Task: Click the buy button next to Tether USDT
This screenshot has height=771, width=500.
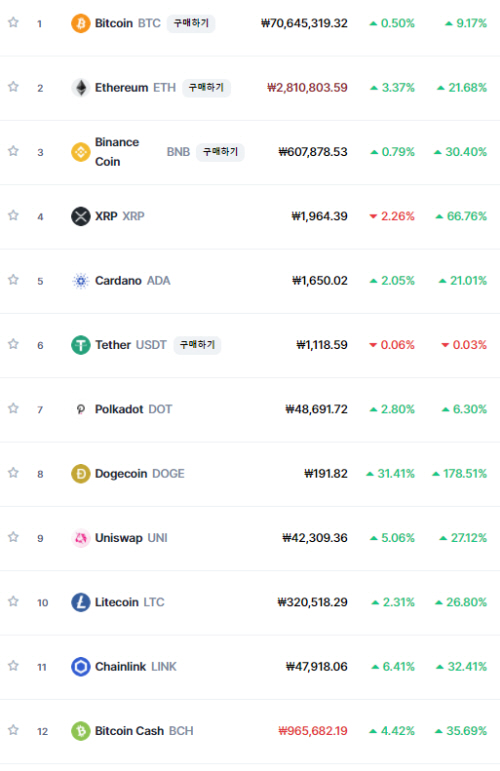Action: (197, 345)
